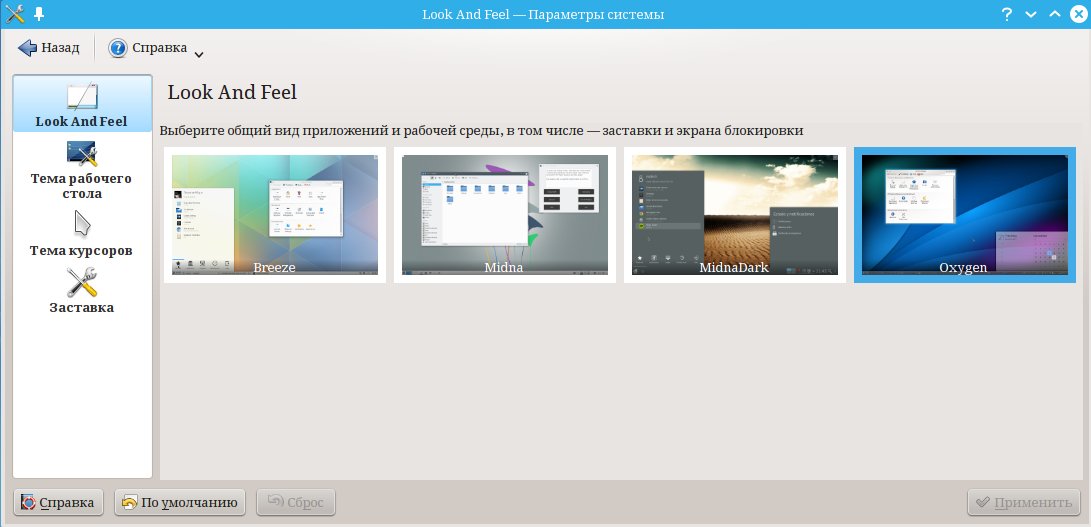Select Look And Feel sidebar module

pyautogui.click(x=82, y=104)
